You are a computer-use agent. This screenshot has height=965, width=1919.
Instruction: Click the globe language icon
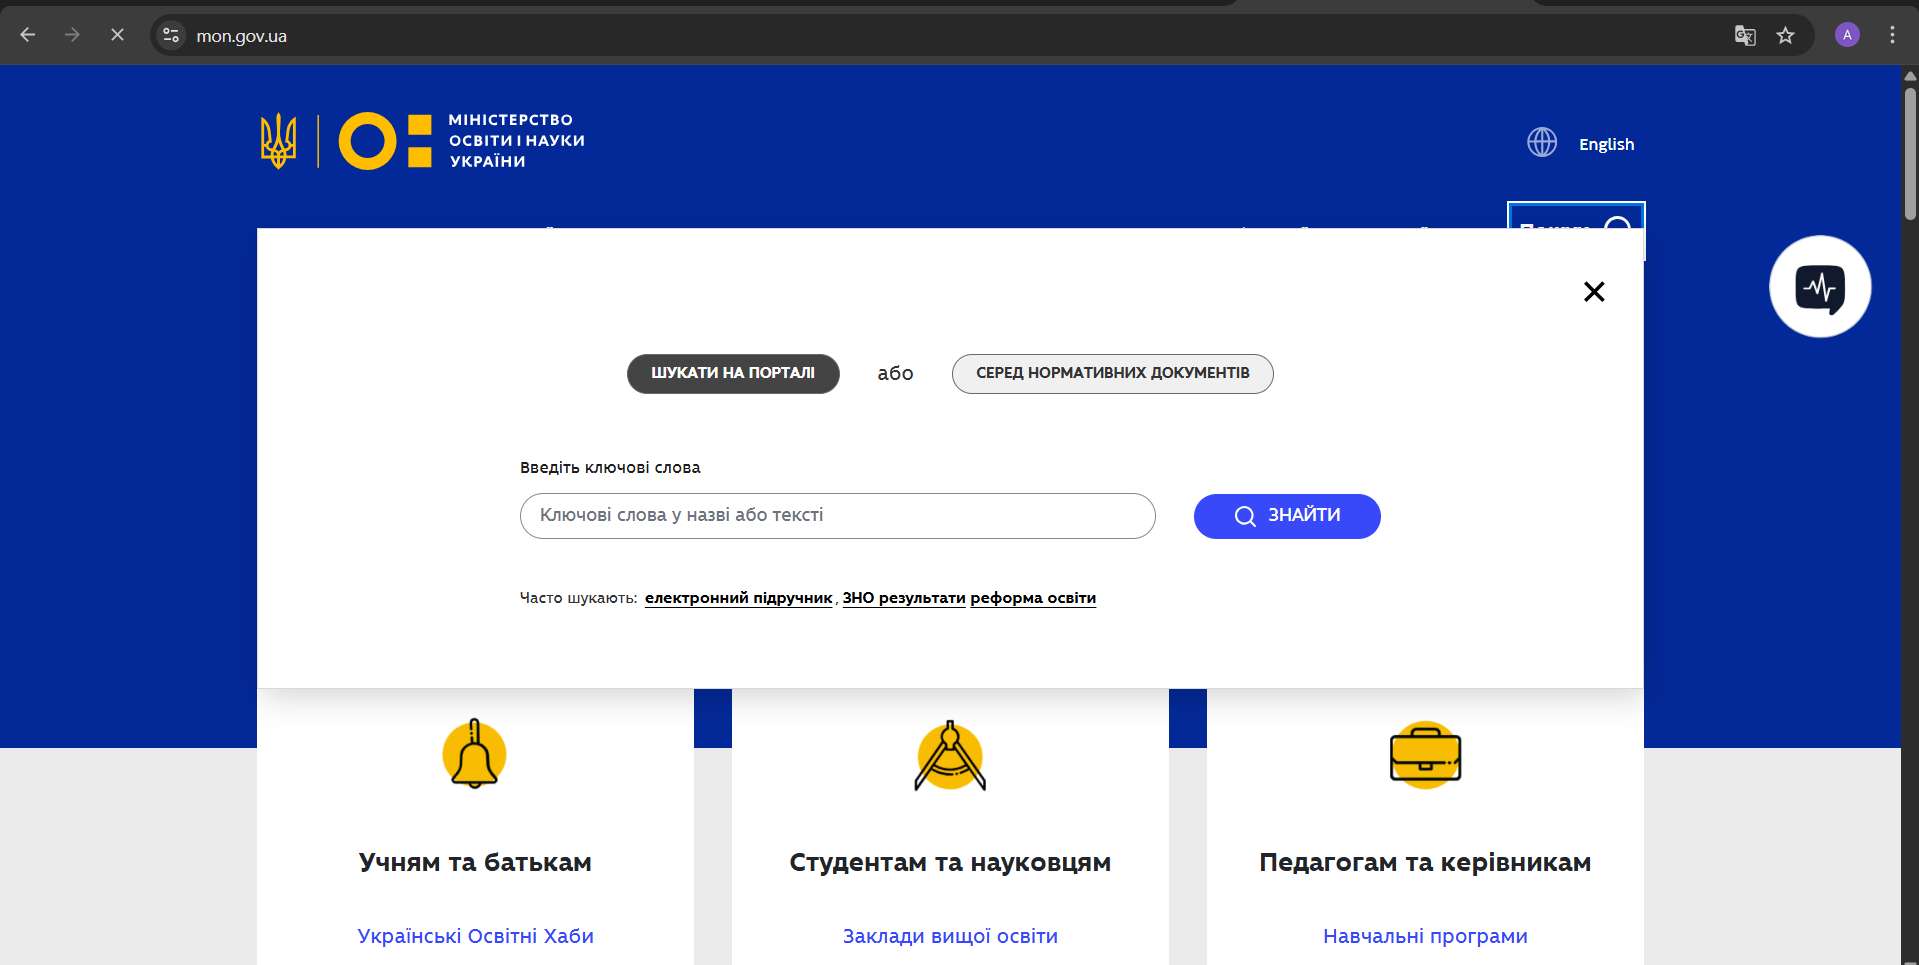point(1541,143)
